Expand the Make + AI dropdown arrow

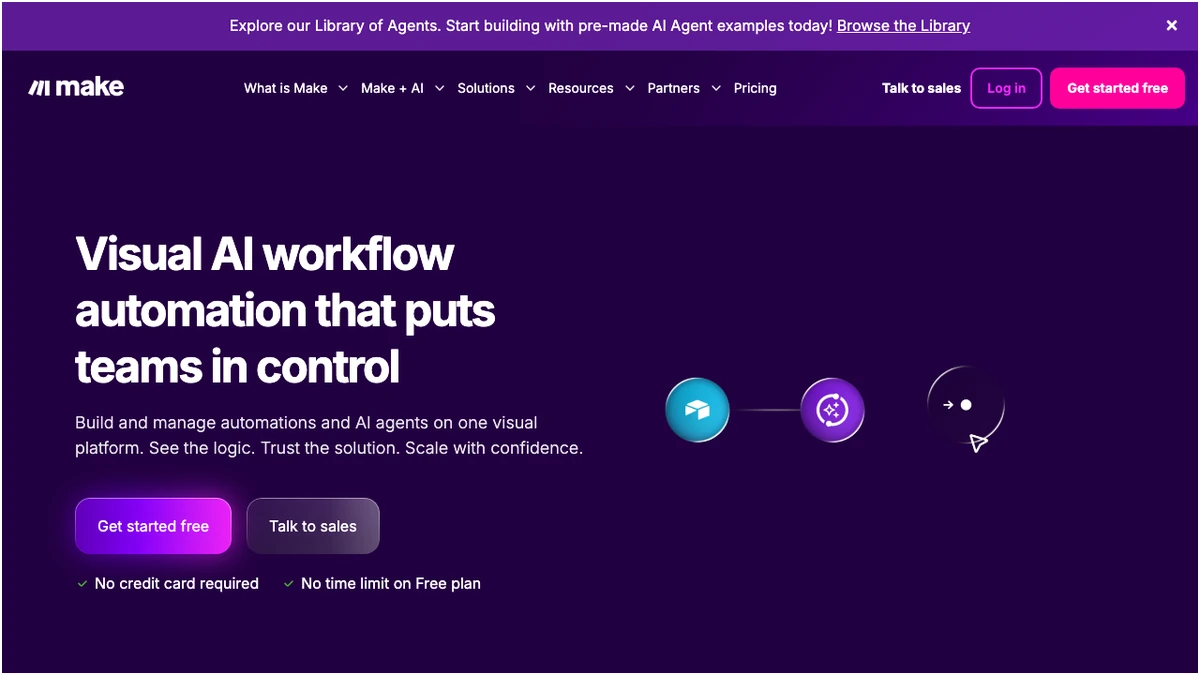pyautogui.click(x=439, y=88)
